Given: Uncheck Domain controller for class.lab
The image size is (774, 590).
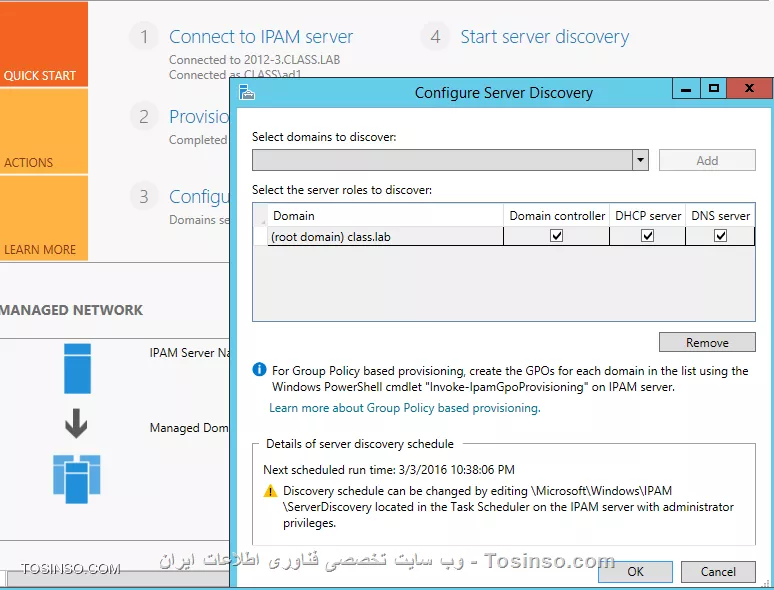Looking at the screenshot, I should point(557,236).
